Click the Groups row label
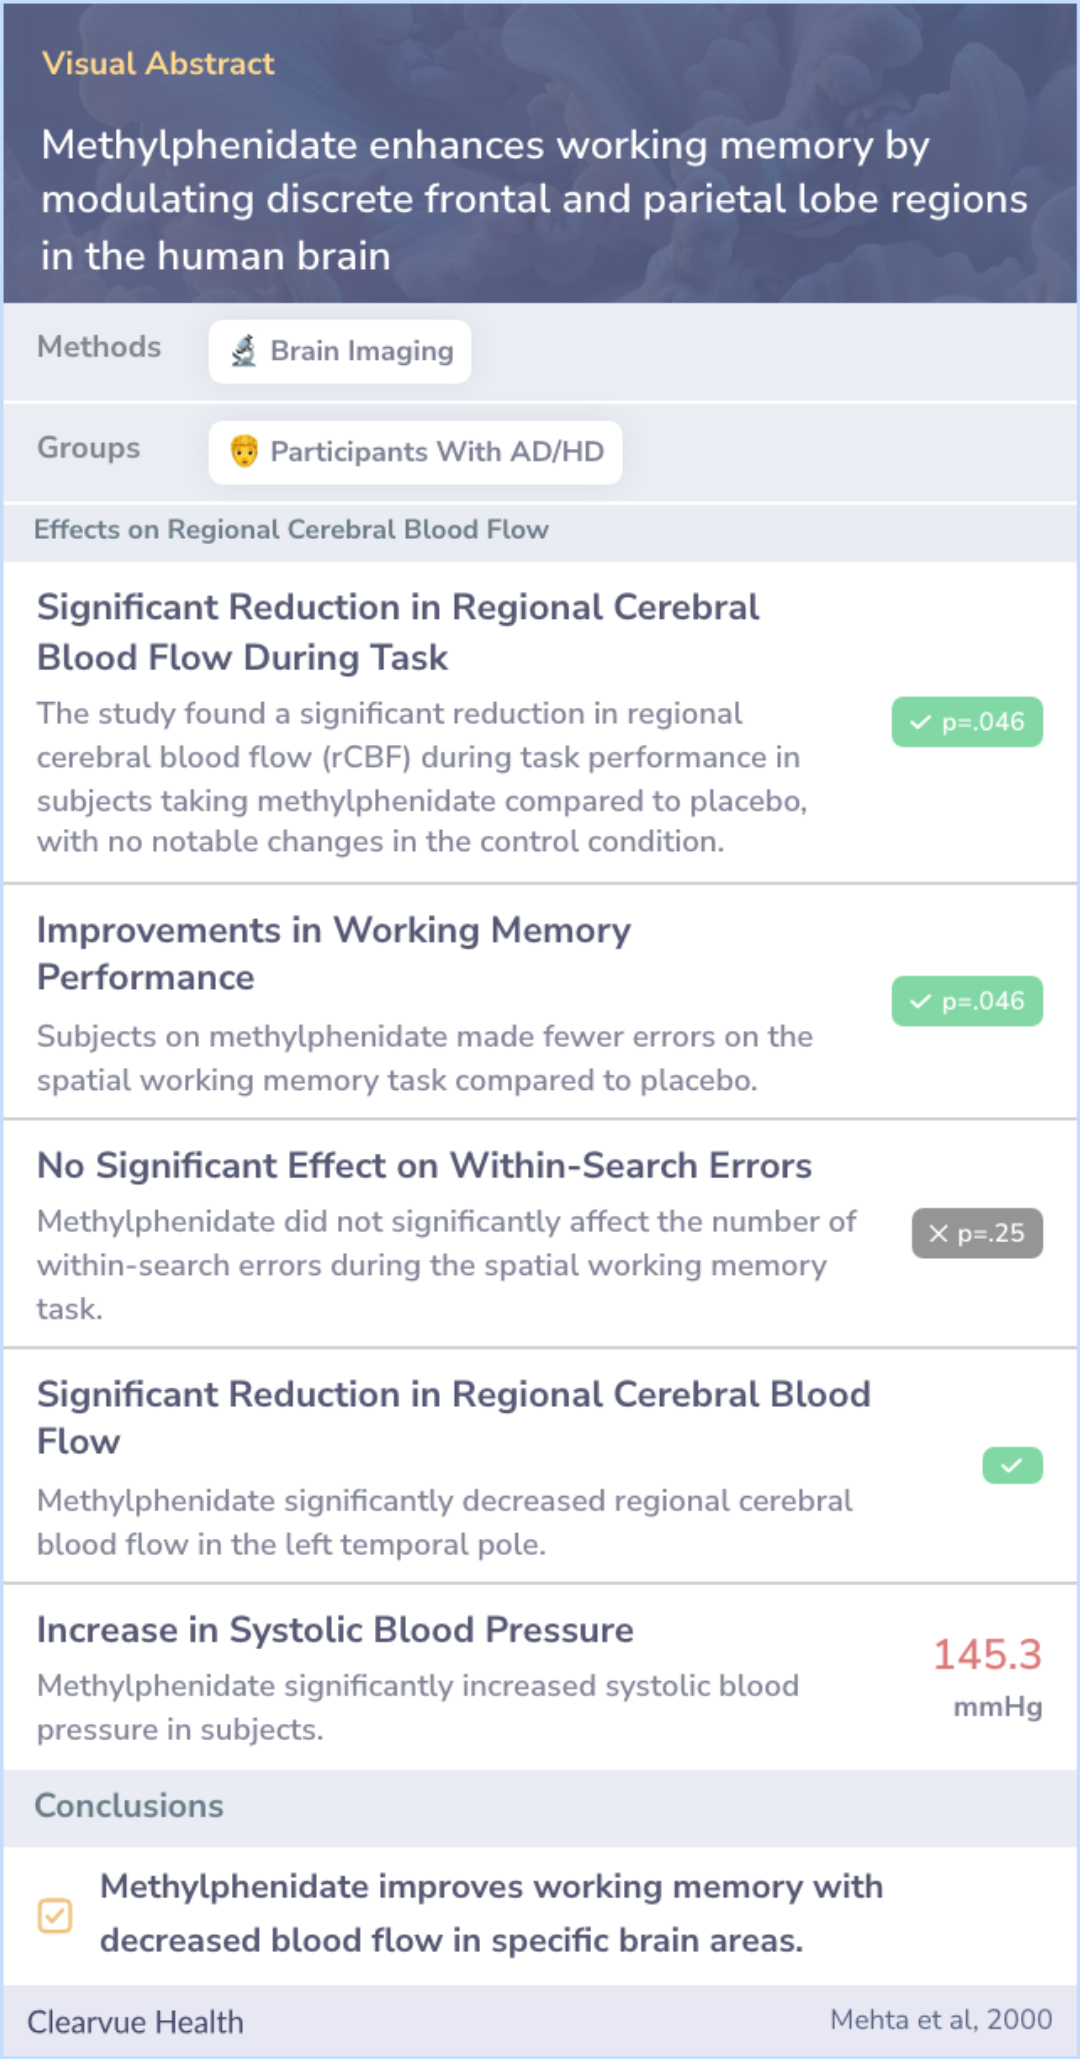The width and height of the screenshot is (1080, 2059). click(89, 448)
